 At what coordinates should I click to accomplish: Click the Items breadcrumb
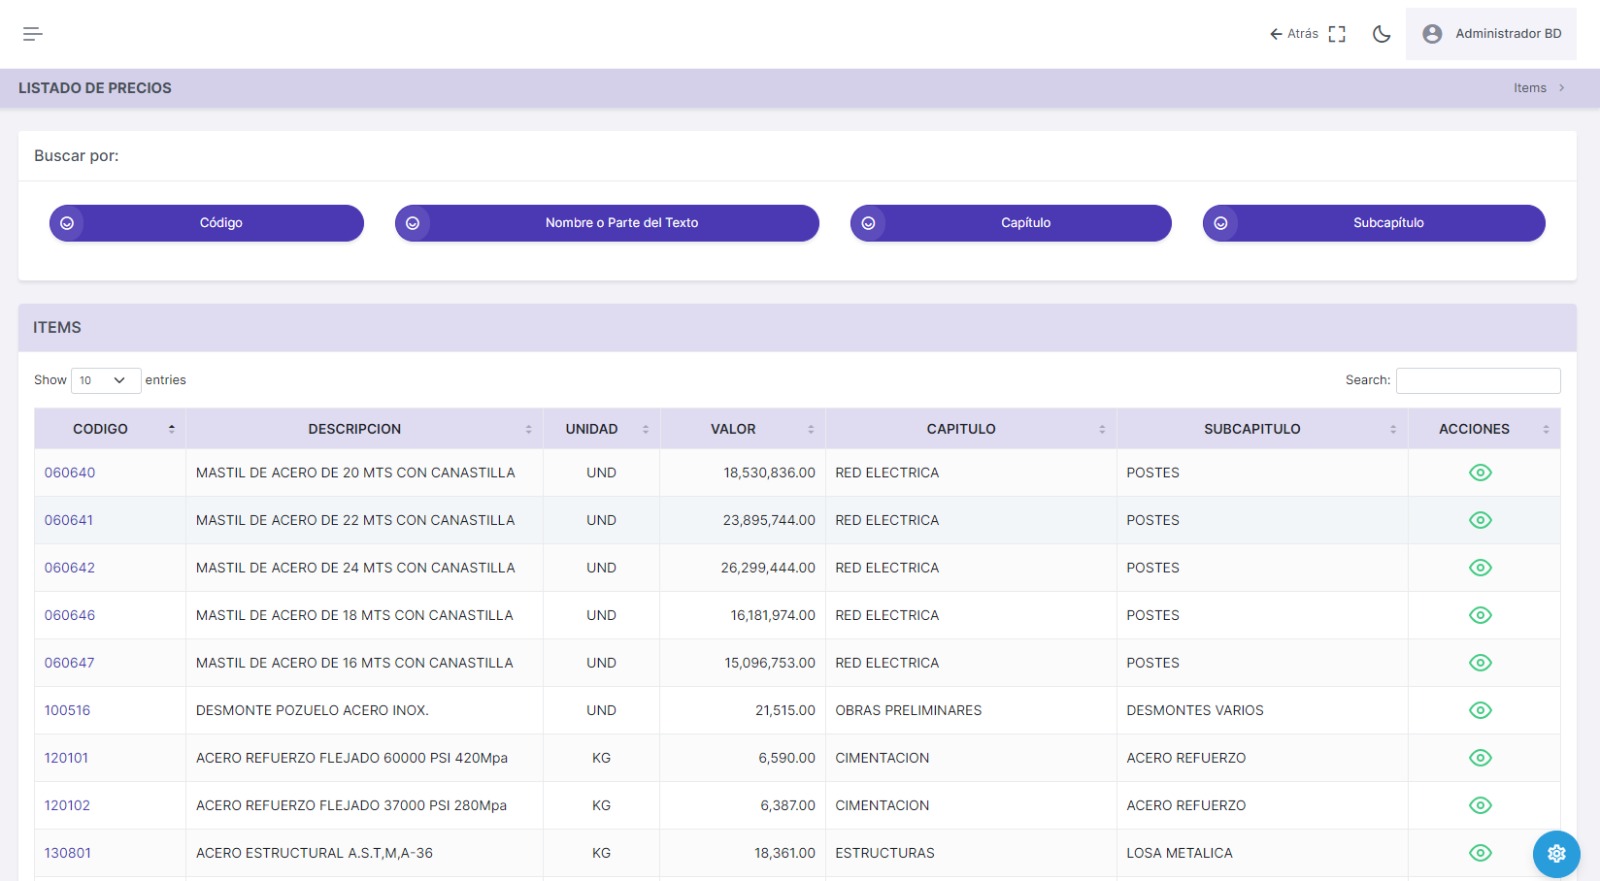[1529, 88]
